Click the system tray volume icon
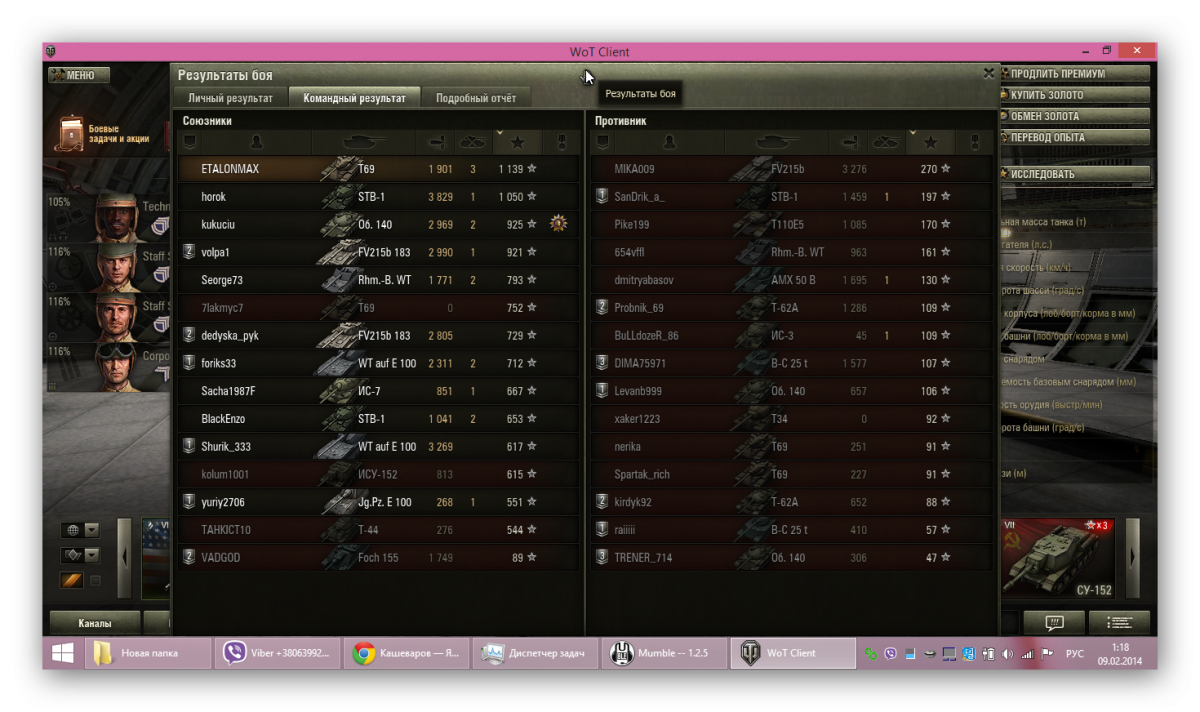The width and height of the screenshot is (1200, 712). click(x=1007, y=654)
